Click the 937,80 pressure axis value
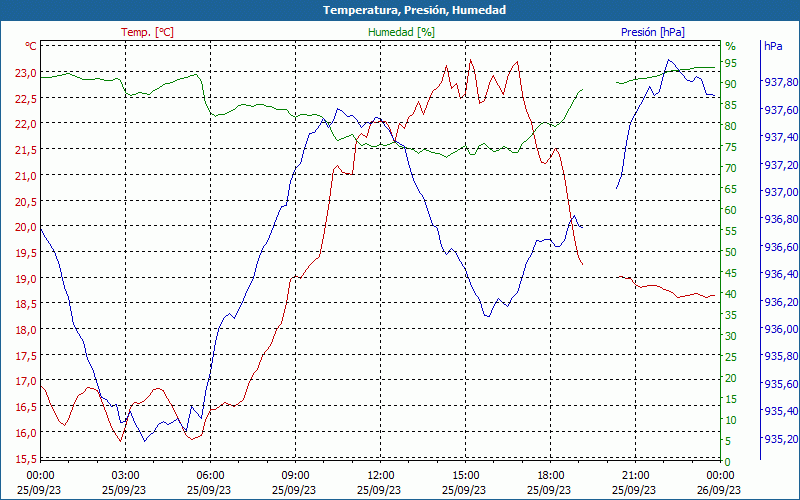 pyautogui.click(x=781, y=82)
